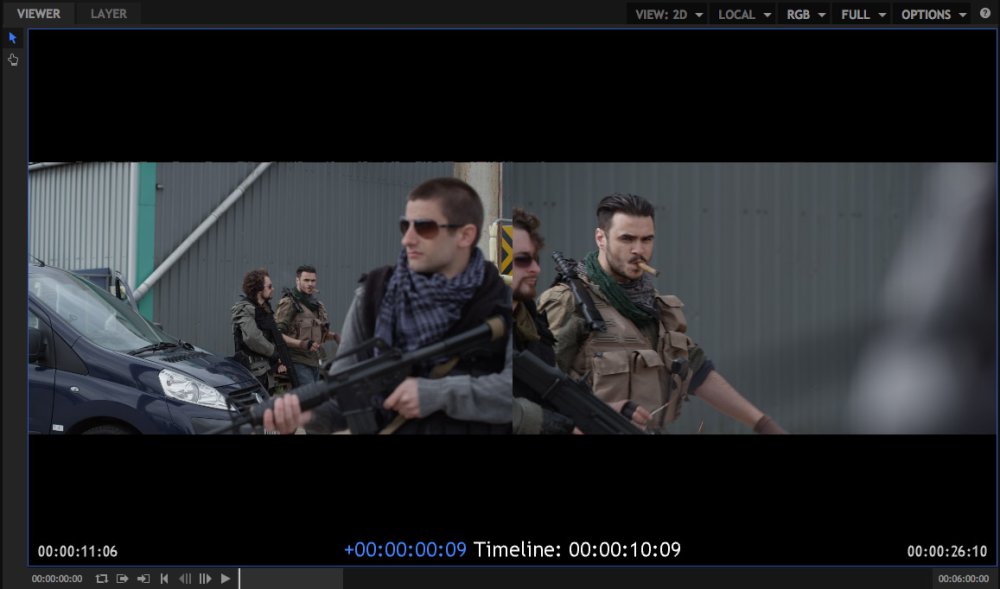This screenshot has height=589, width=1000.
Task: Open the View: 2D dropdown
Action: [669, 14]
